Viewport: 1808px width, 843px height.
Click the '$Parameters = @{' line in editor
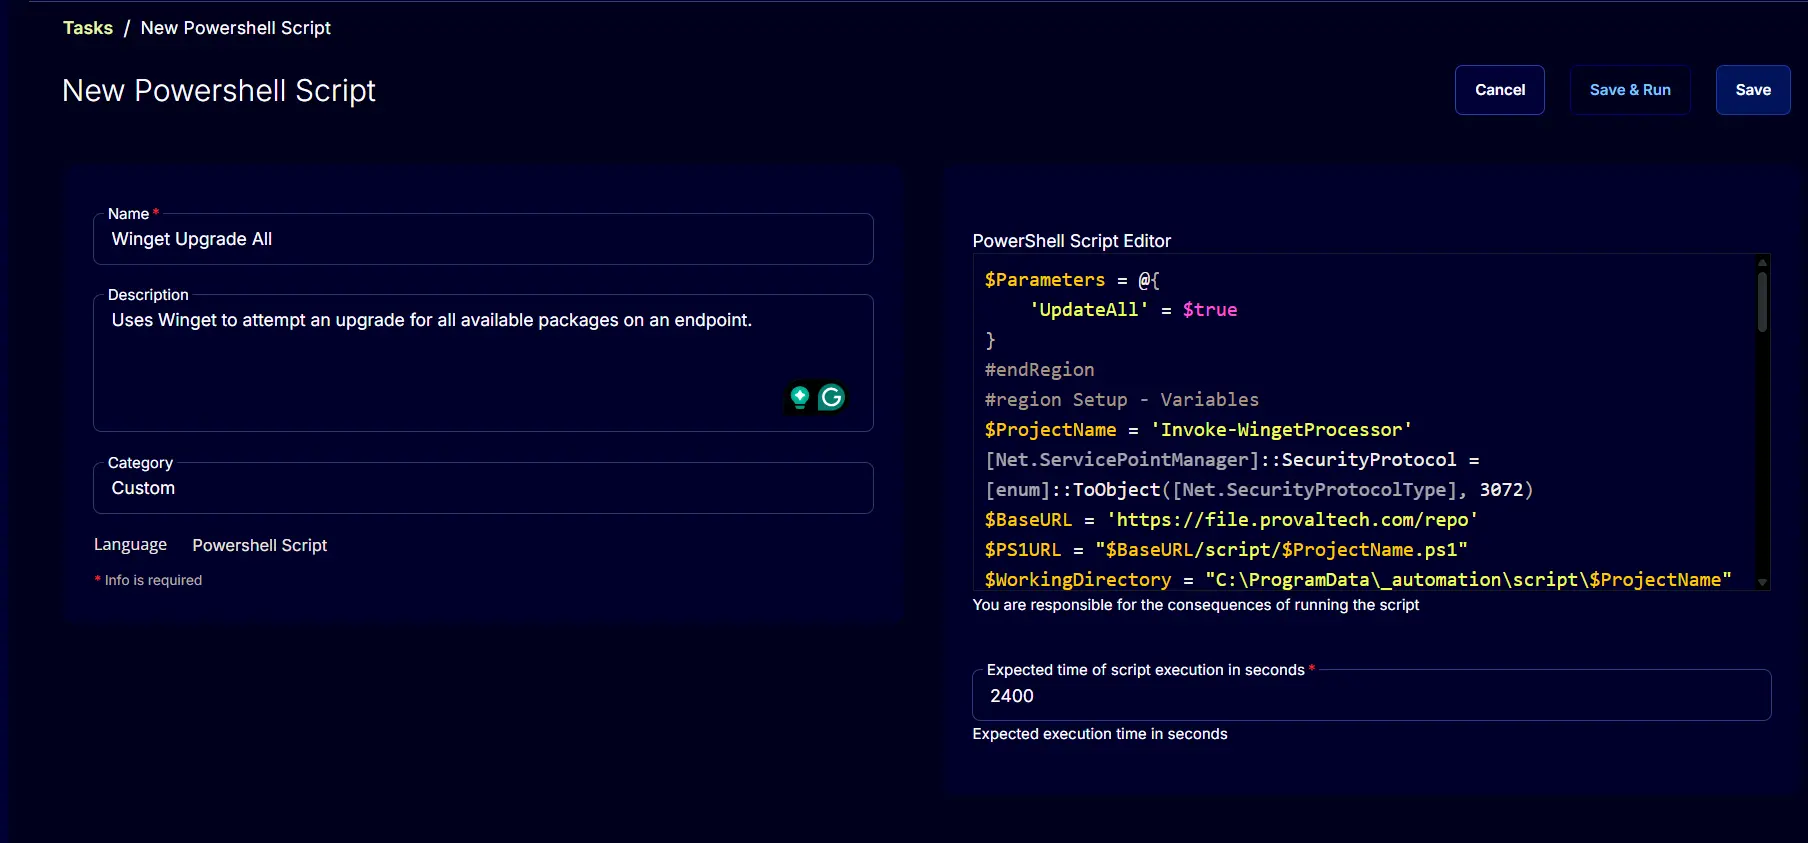click(x=1072, y=280)
